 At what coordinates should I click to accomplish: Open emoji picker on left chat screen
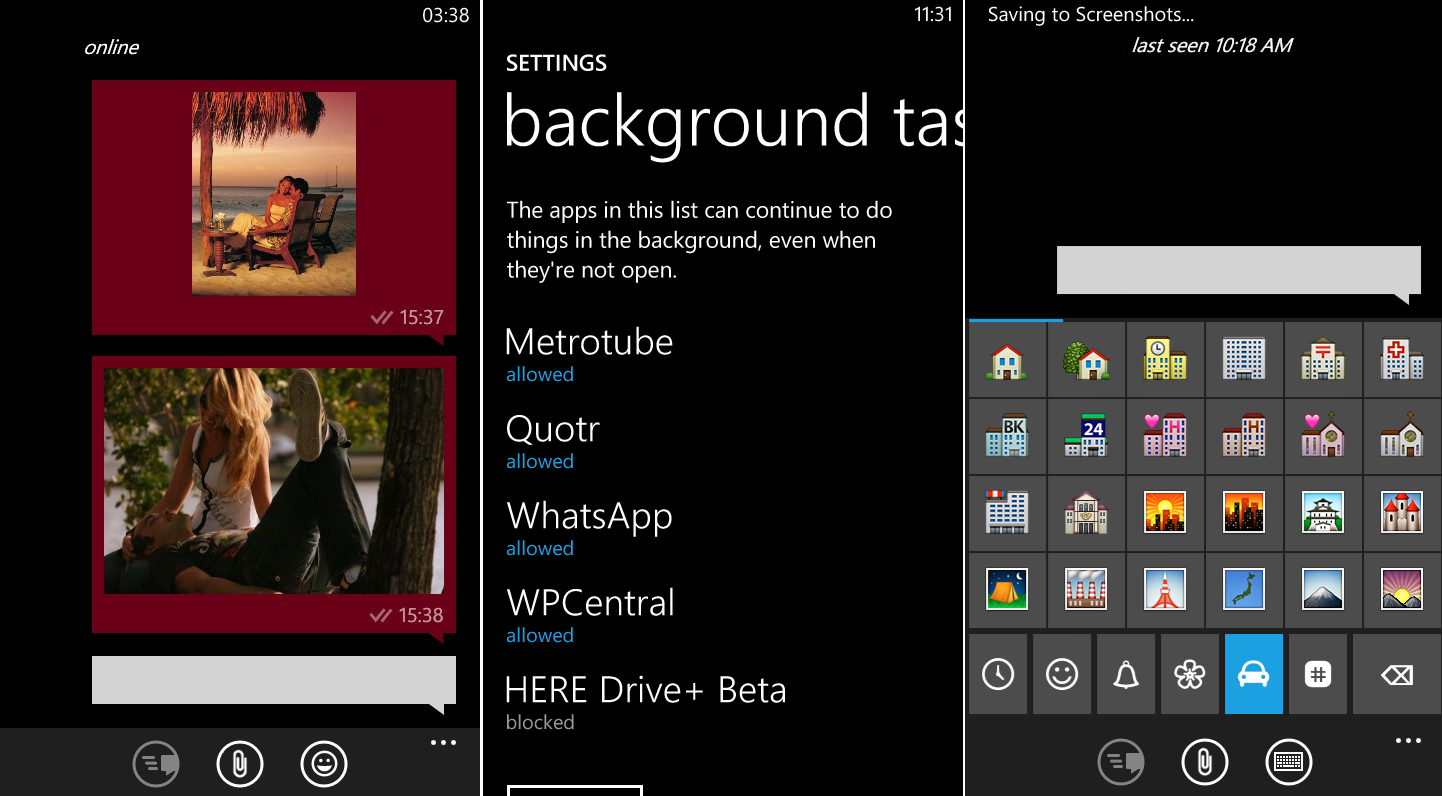point(324,765)
